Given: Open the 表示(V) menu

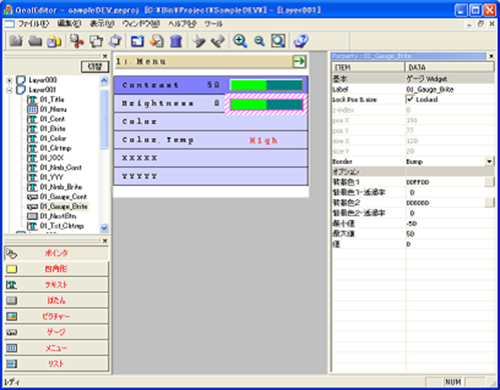Looking at the screenshot, I should pos(102,24).
